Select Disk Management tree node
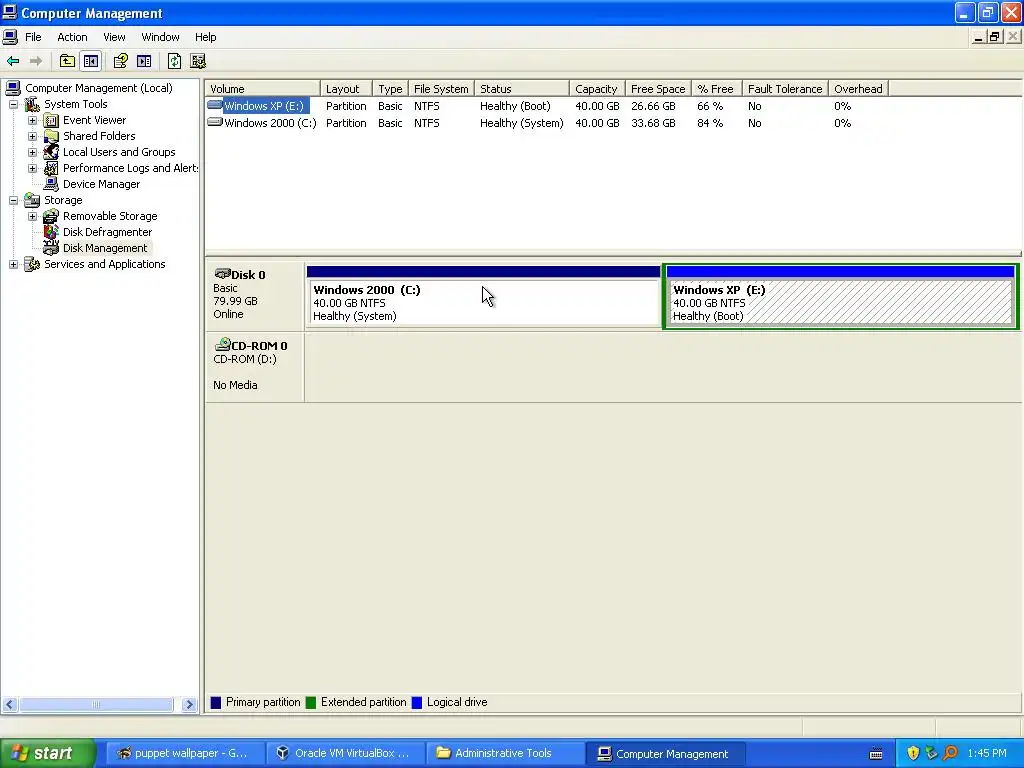1024x768 pixels. click(x=104, y=248)
